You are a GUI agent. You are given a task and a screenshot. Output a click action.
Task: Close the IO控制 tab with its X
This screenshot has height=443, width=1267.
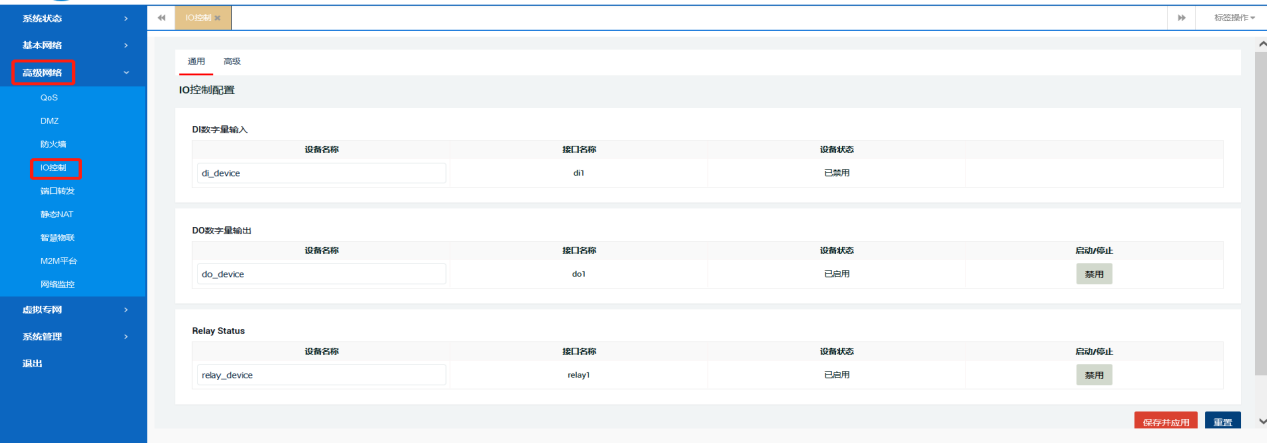[x=217, y=18]
